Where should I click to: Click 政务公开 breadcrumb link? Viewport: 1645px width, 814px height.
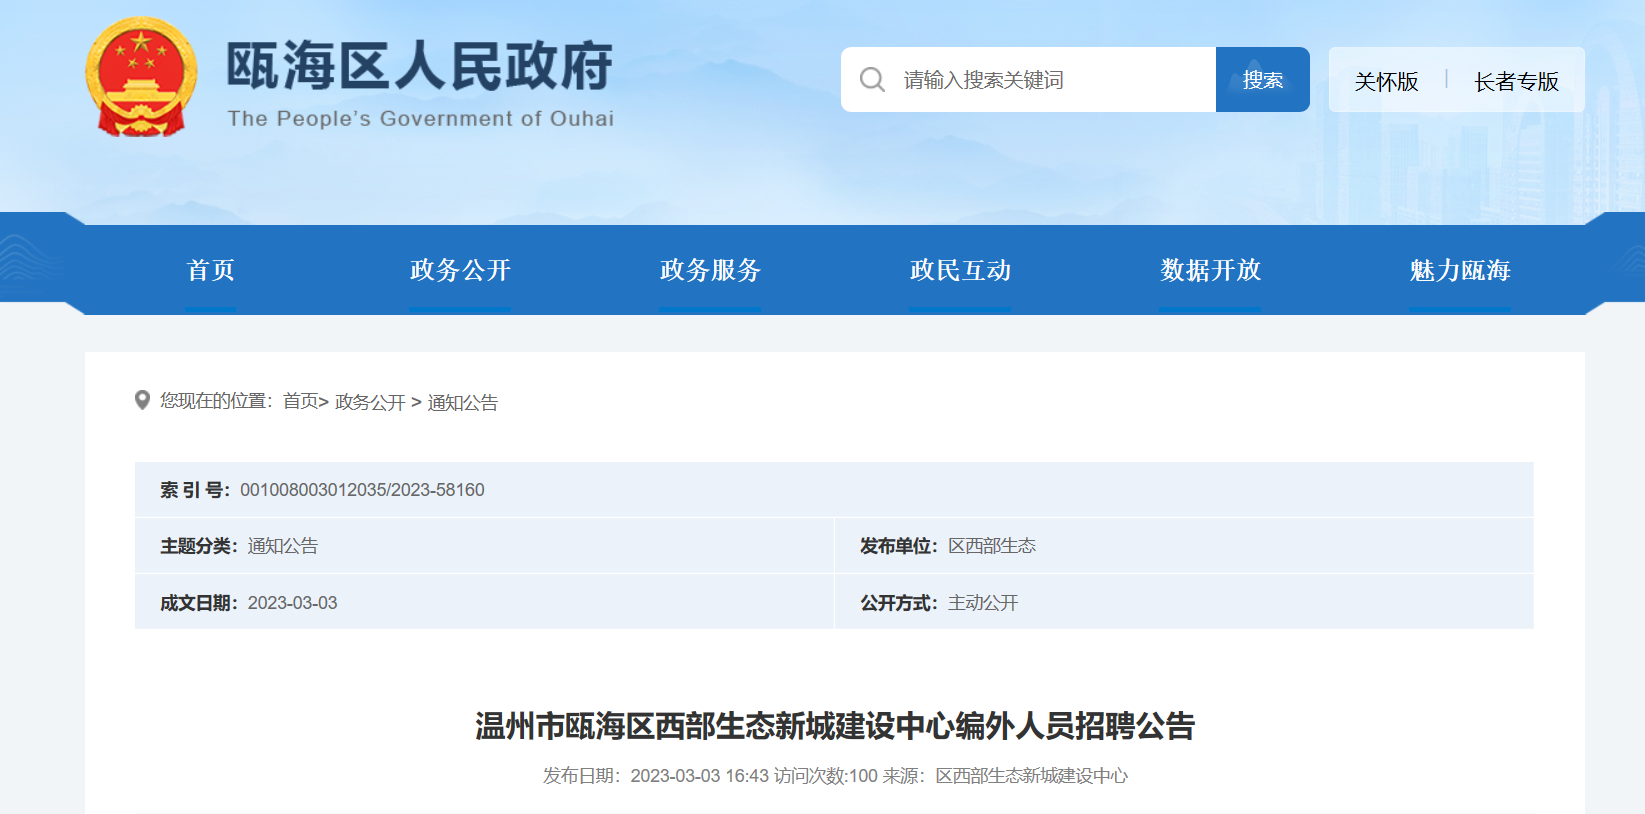(370, 402)
